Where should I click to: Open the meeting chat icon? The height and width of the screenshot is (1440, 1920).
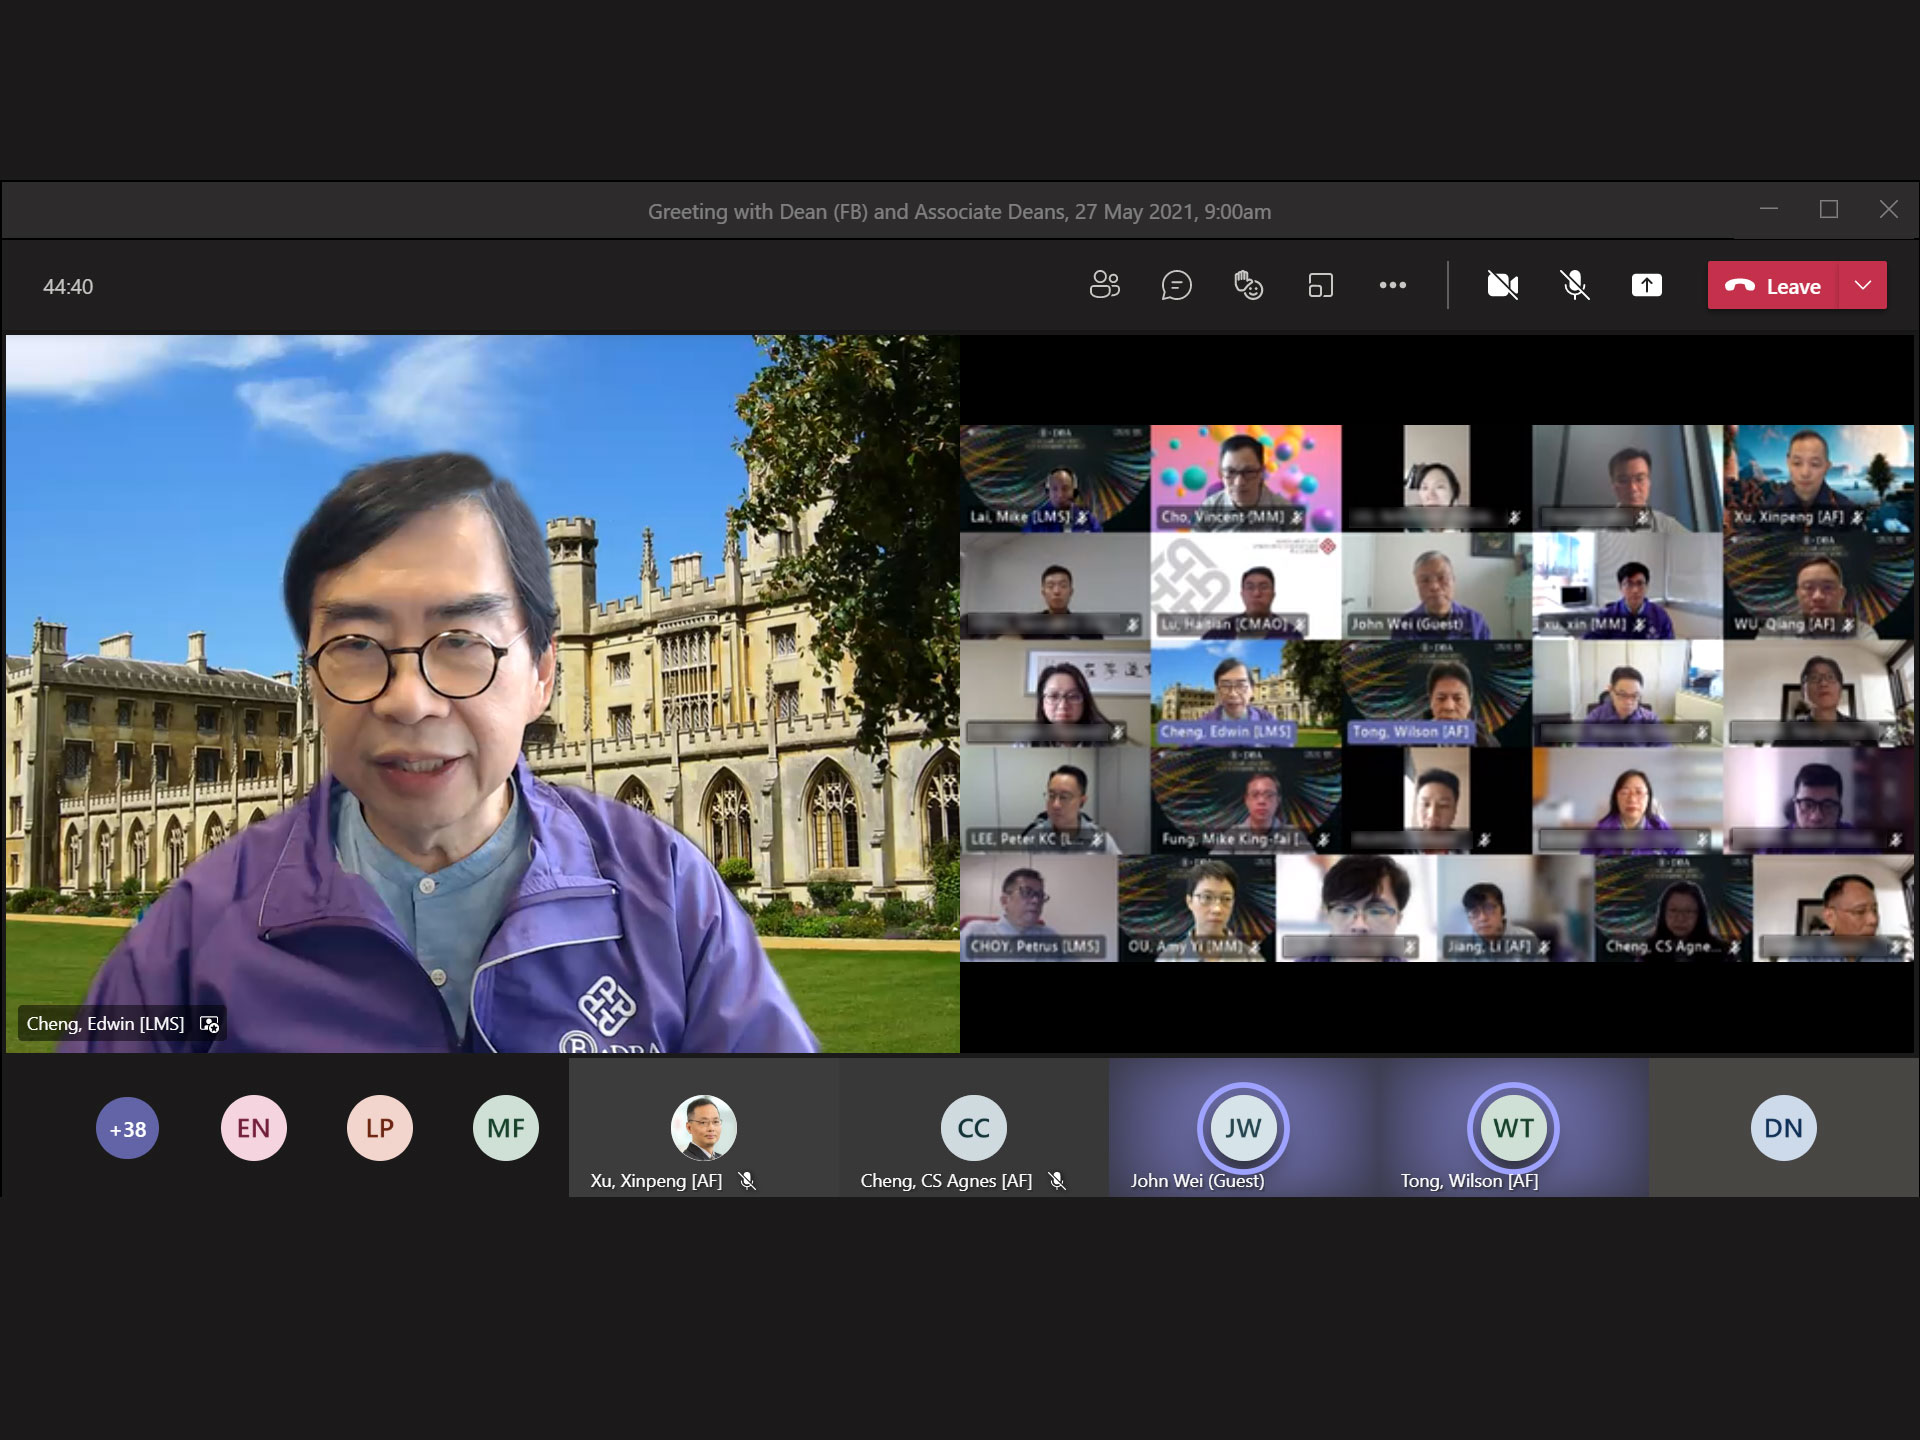[x=1176, y=286]
